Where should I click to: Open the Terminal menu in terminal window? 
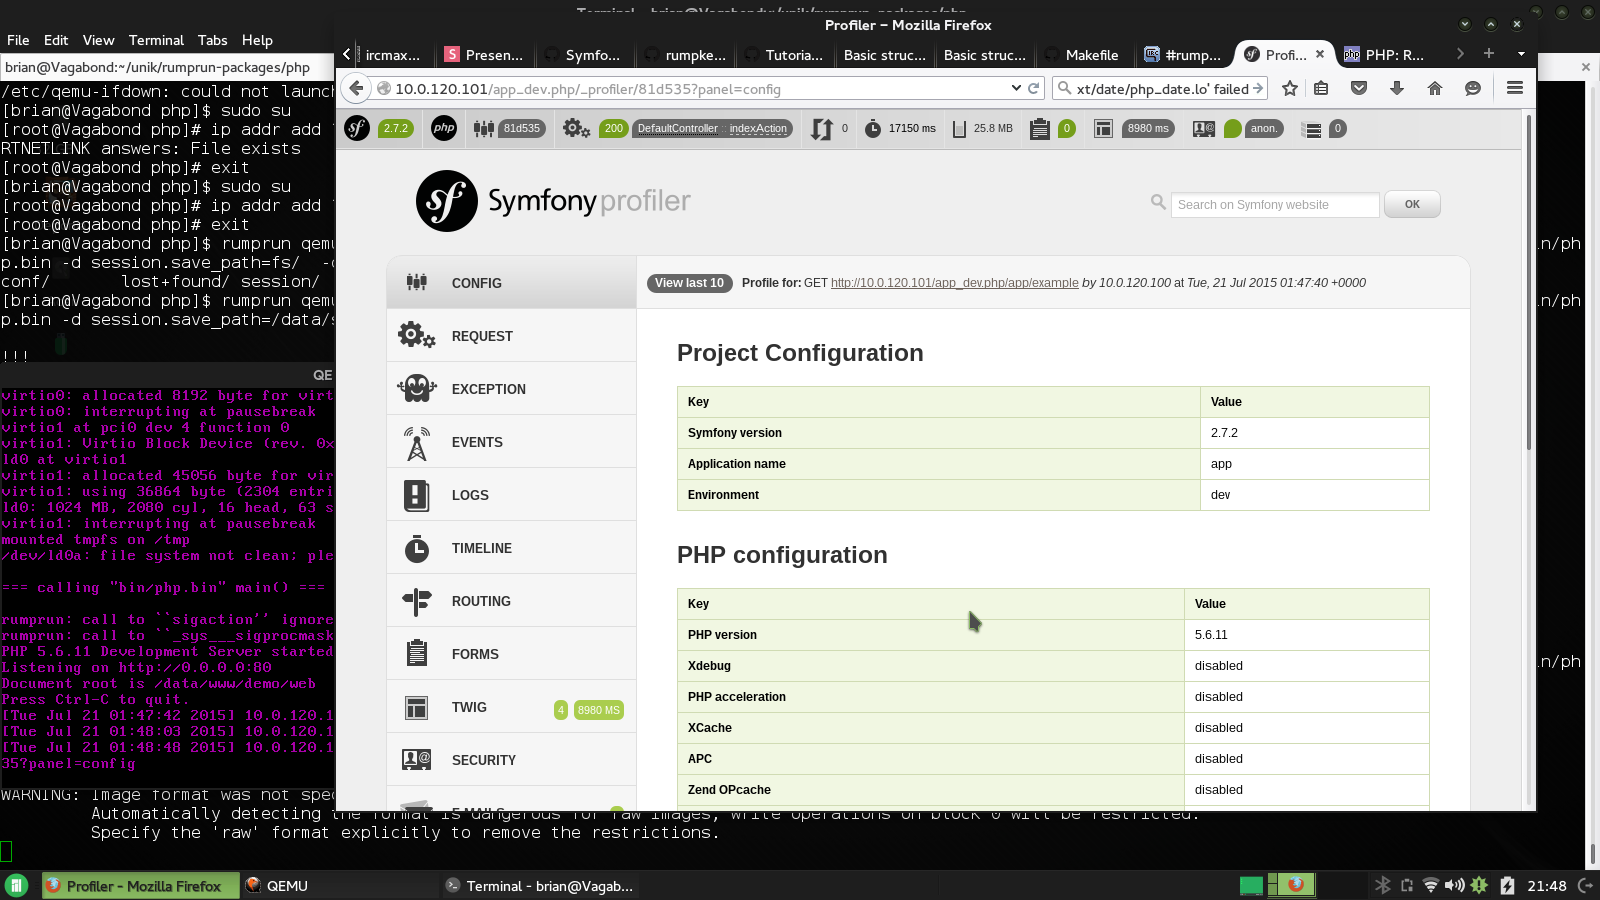click(x=156, y=40)
